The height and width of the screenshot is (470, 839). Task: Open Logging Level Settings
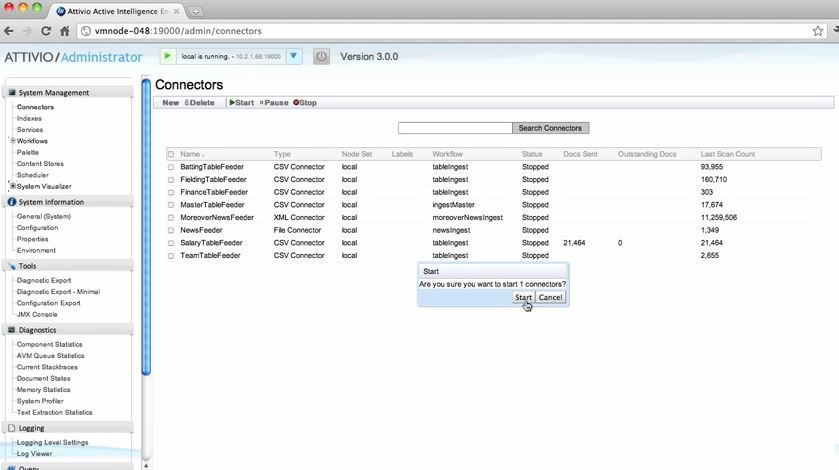[x=52, y=443]
